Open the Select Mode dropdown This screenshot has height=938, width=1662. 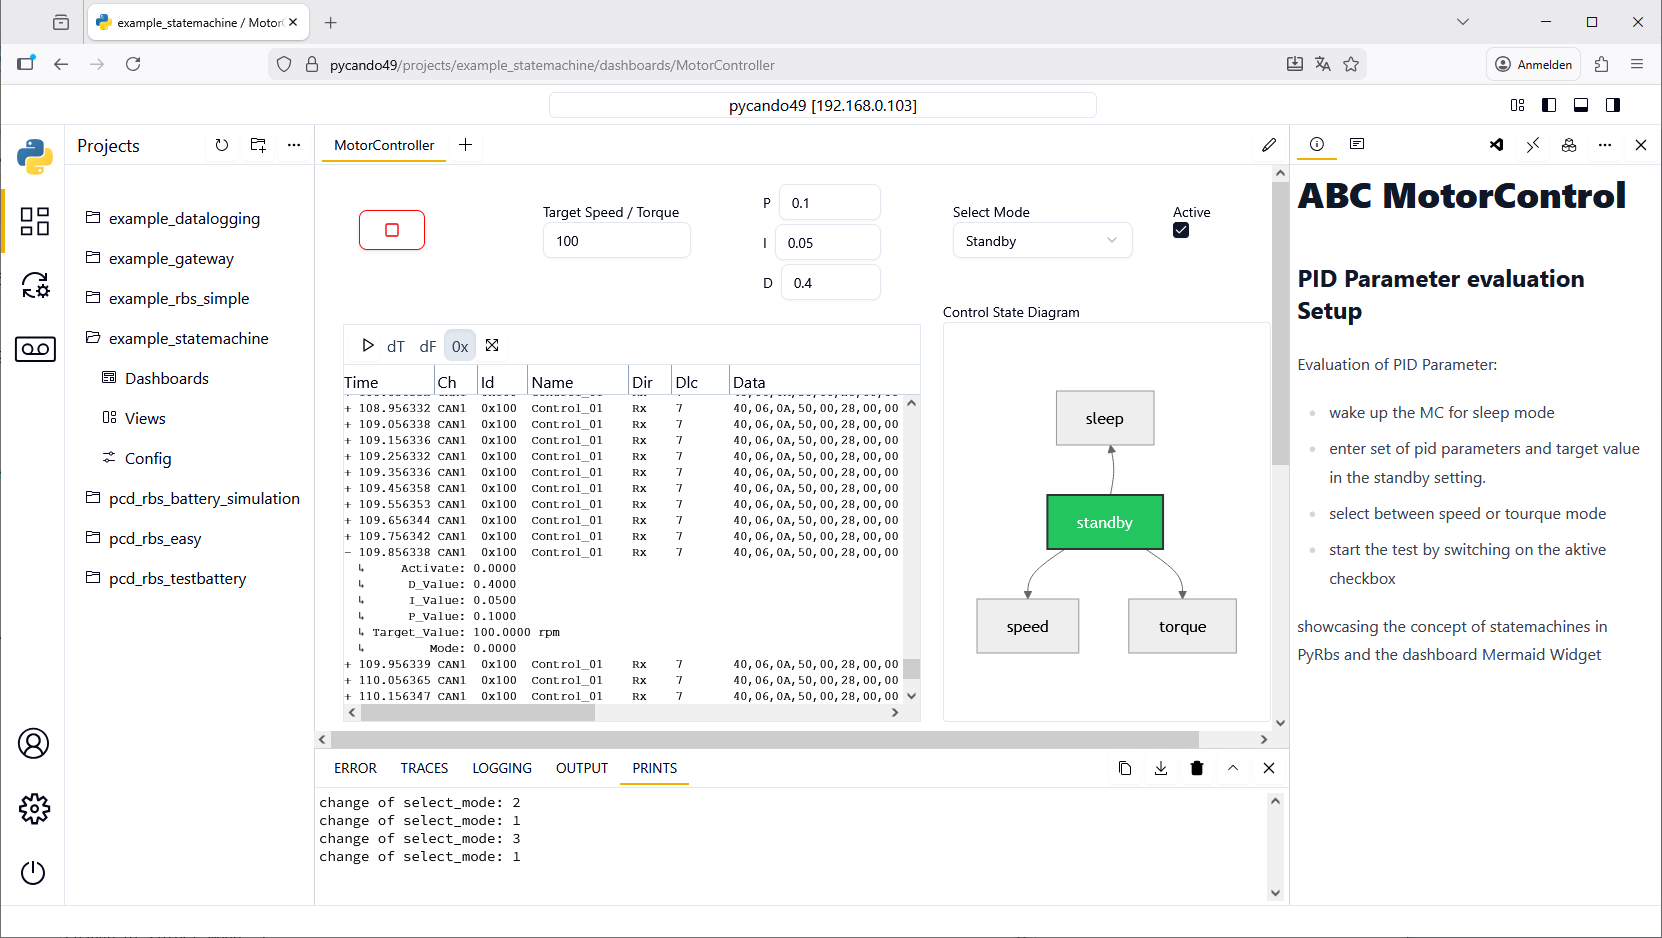pyautogui.click(x=1042, y=240)
